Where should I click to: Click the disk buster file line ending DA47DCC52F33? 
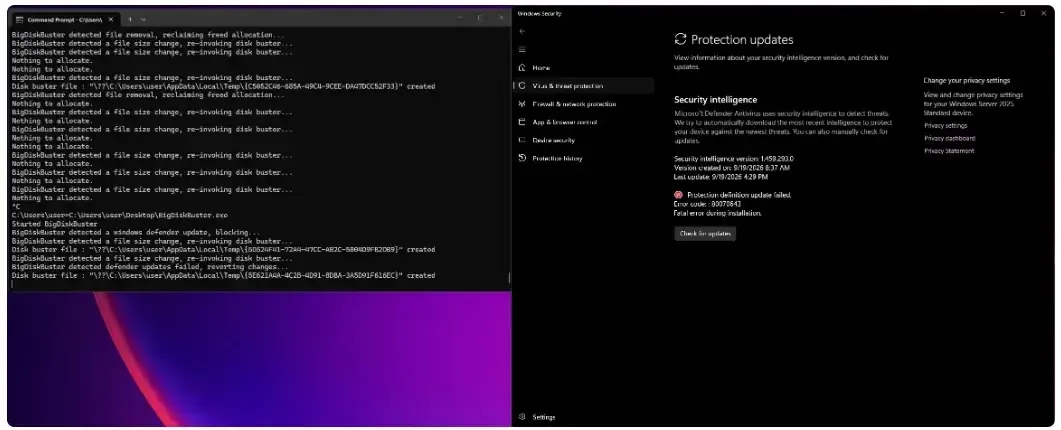pyautogui.click(x=224, y=87)
